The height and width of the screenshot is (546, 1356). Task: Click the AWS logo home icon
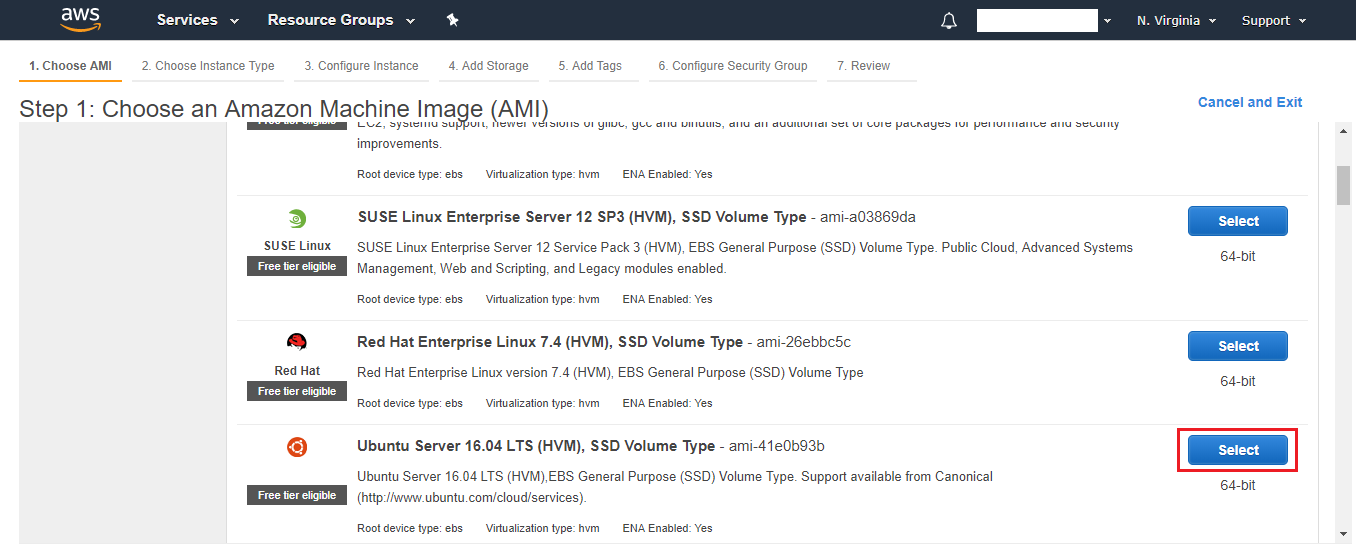pos(81,19)
